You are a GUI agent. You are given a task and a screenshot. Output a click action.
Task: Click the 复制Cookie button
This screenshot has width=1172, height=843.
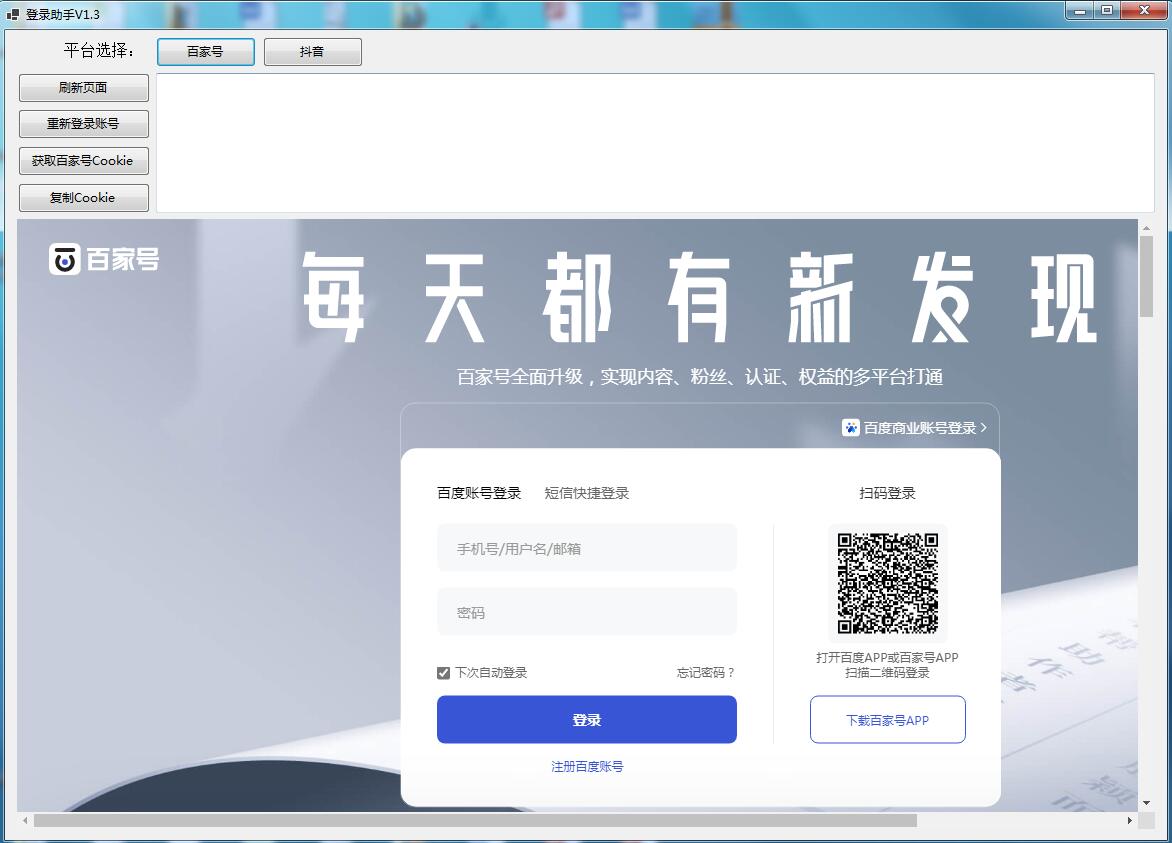coord(84,198)
